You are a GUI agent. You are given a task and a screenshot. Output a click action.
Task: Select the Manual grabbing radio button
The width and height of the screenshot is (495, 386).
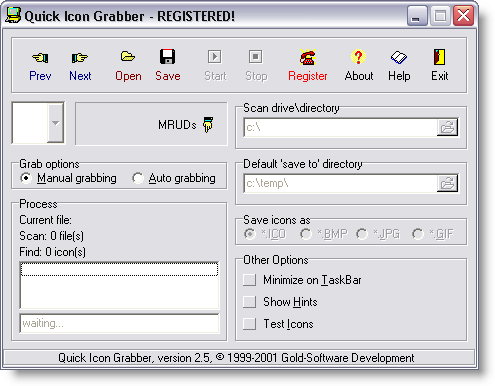[26, 178]
